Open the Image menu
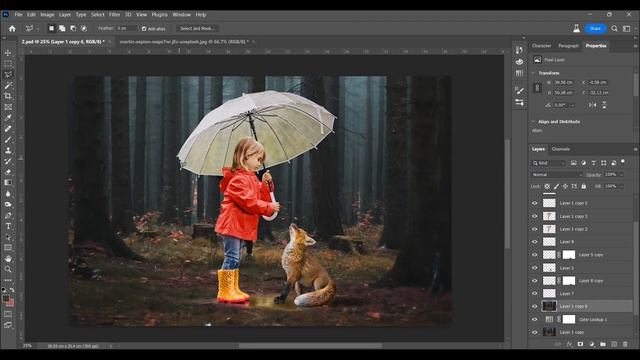Image resolution: width=640 pixels, height=360 pixels. 47,14
